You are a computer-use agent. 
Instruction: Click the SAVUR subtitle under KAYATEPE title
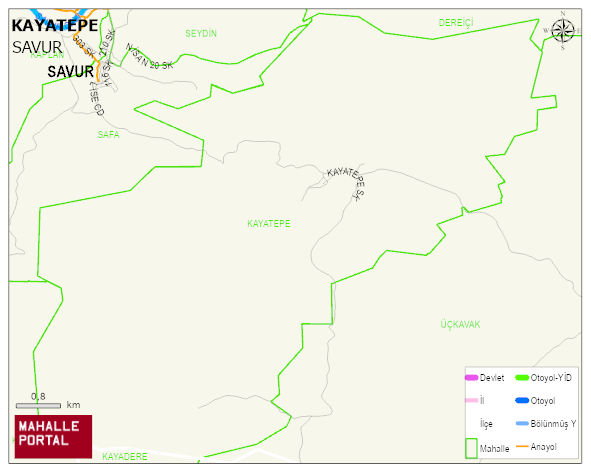(x=37, y=47)
